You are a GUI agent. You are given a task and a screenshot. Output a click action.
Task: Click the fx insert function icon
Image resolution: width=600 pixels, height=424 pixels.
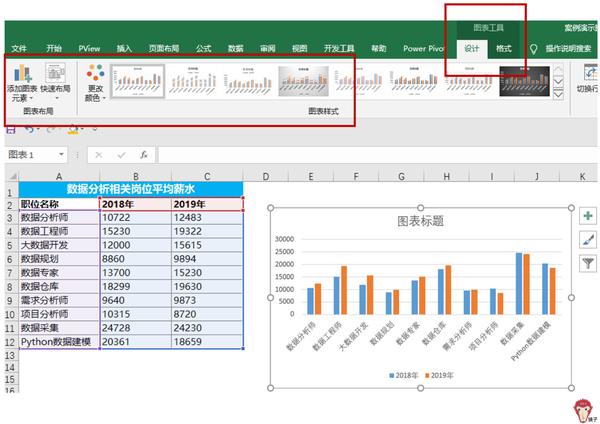point(144,155)
